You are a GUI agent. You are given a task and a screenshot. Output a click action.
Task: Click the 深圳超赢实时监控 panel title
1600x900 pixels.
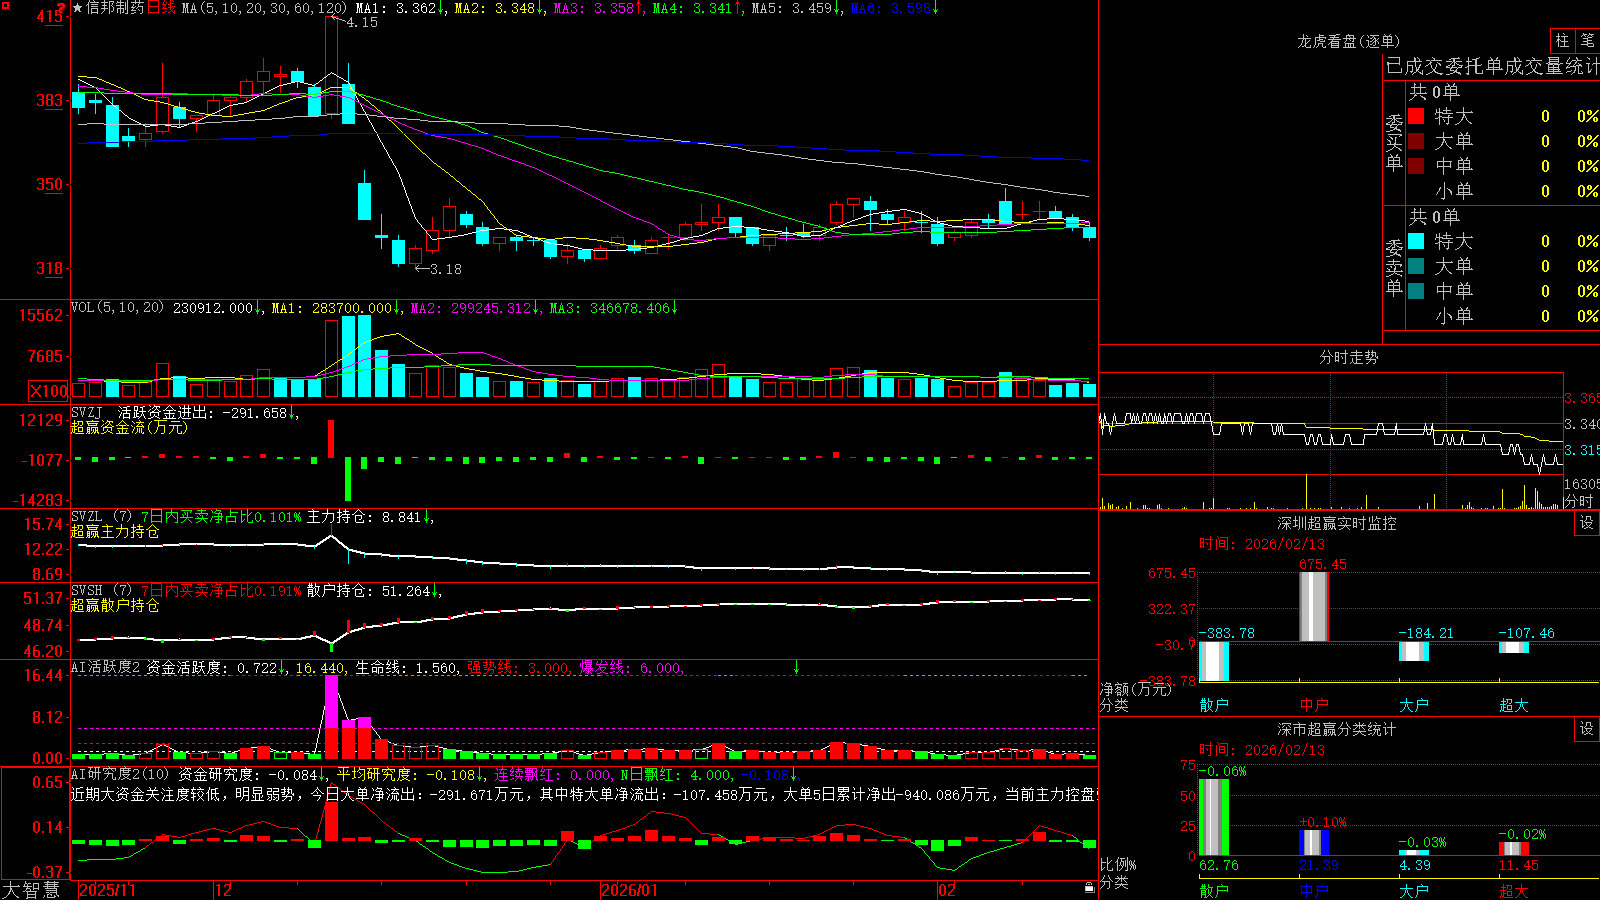[x=1337, y=523]
